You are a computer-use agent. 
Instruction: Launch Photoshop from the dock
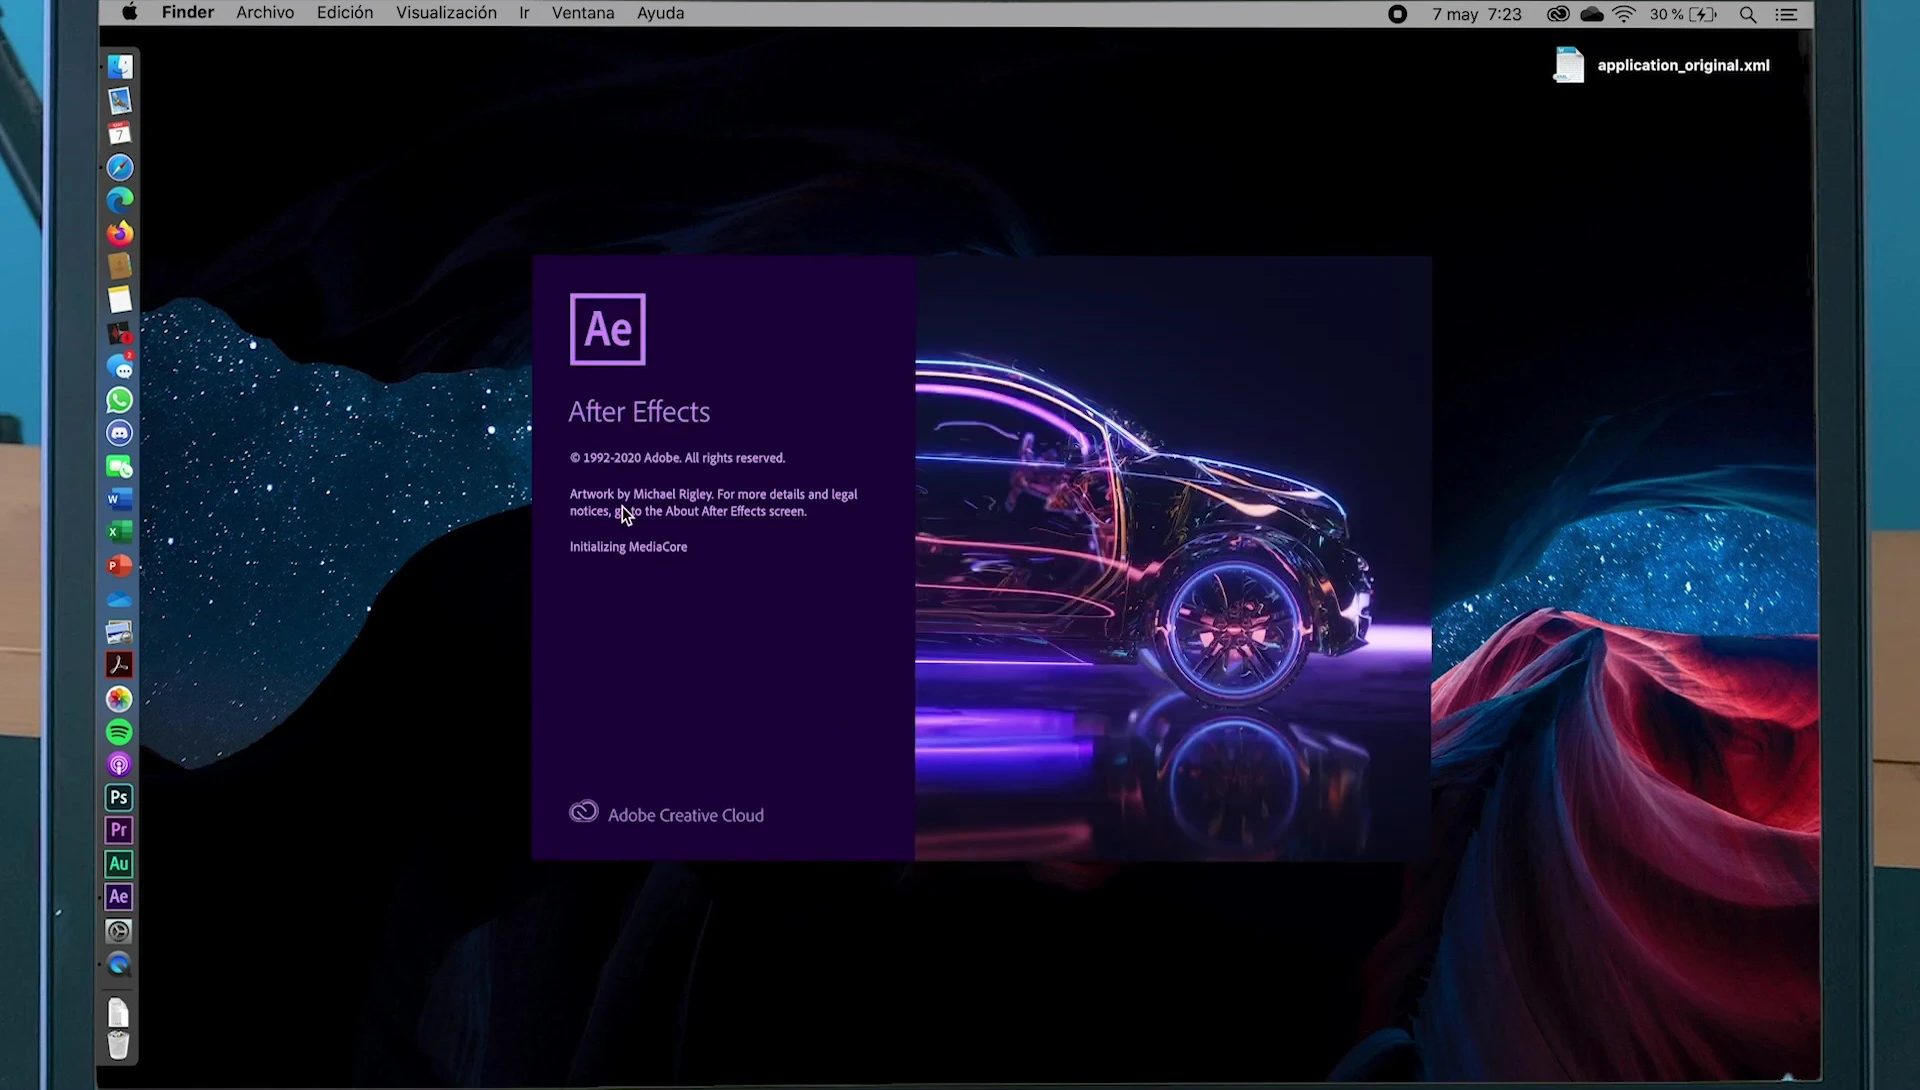pos(119,798)
